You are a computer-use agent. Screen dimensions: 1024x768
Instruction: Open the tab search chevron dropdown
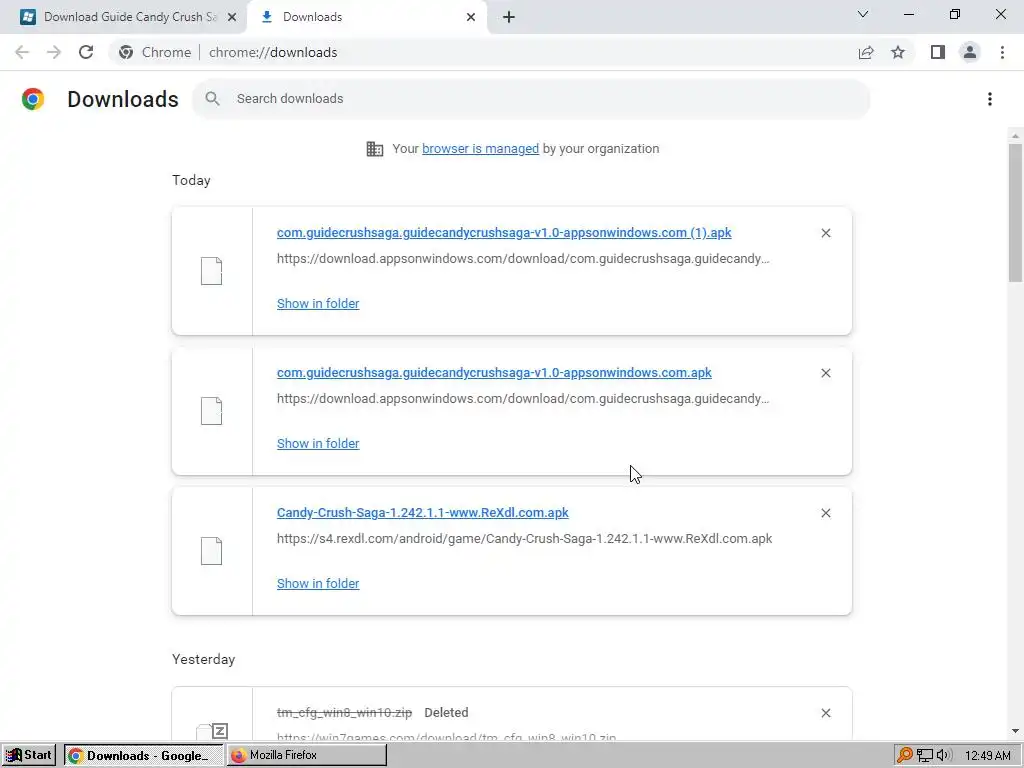(x=863, y=14)
